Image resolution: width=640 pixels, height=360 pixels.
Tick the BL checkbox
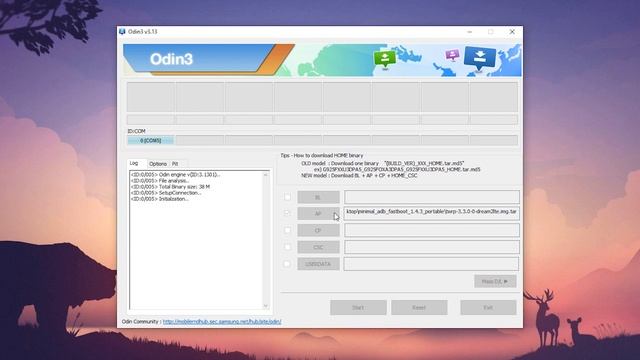(287, 197)
